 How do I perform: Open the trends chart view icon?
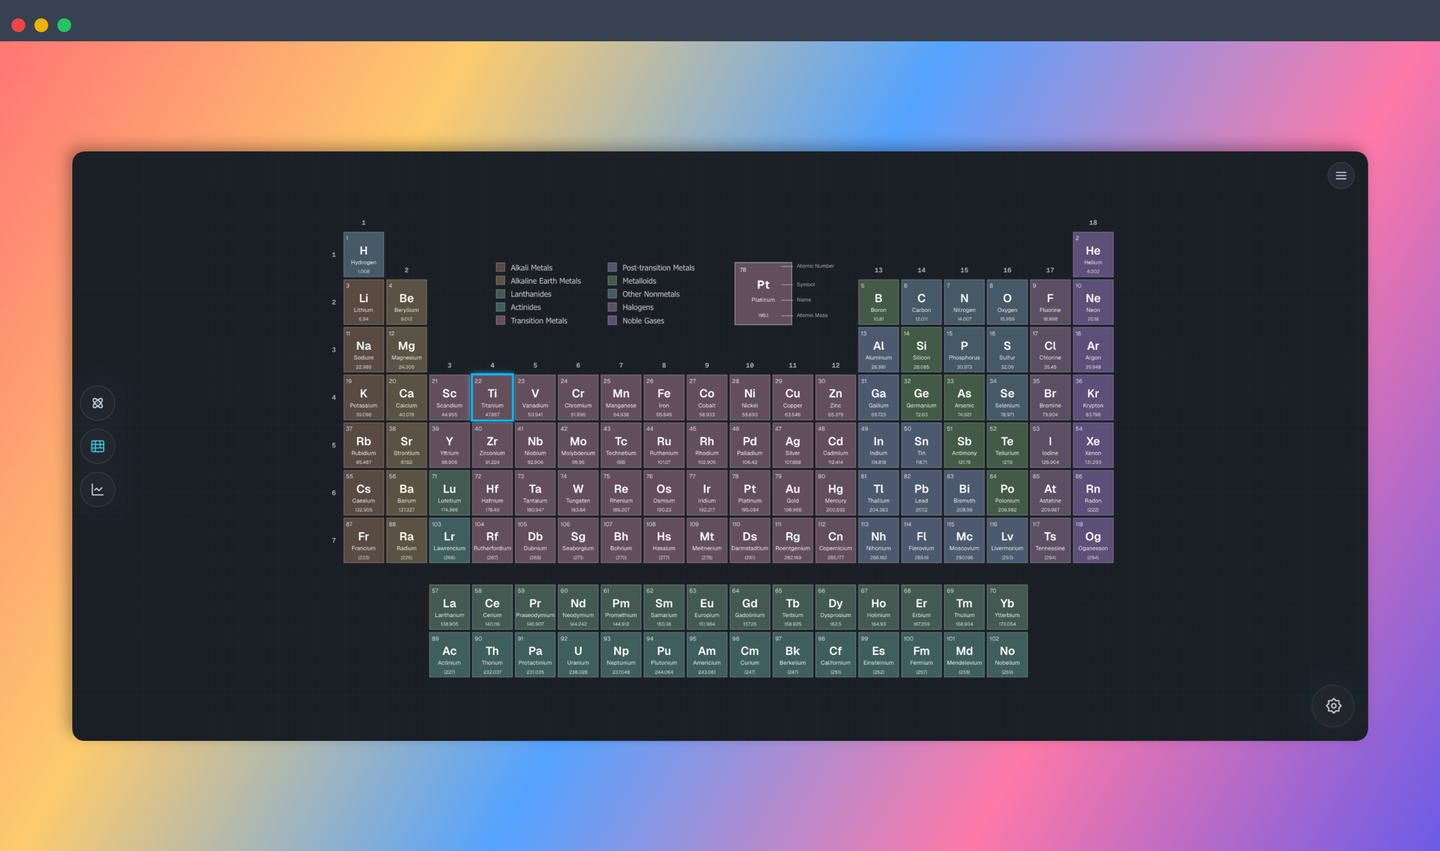(97, 489)
